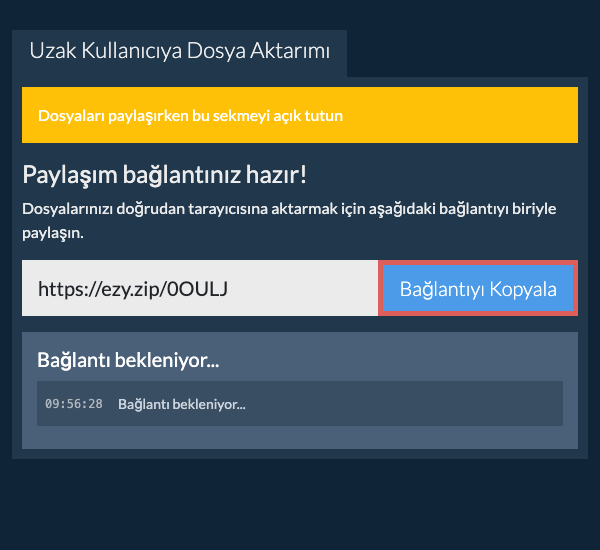Click the yellow 'Dosyaları paylaşırken bu sekmeyi açık tutun' banner
The width and height of the screenshot is (600, 550).
coord(300,115)
